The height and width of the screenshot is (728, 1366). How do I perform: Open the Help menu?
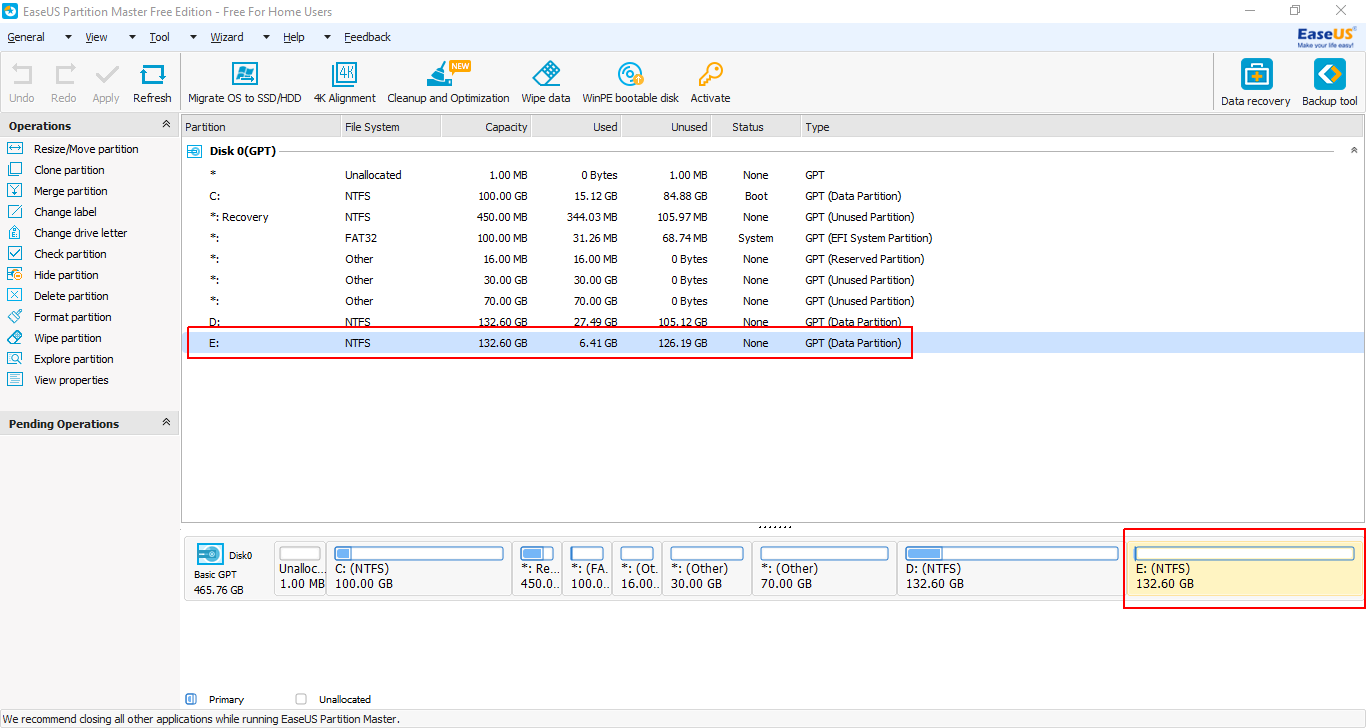tap(294, 37)
